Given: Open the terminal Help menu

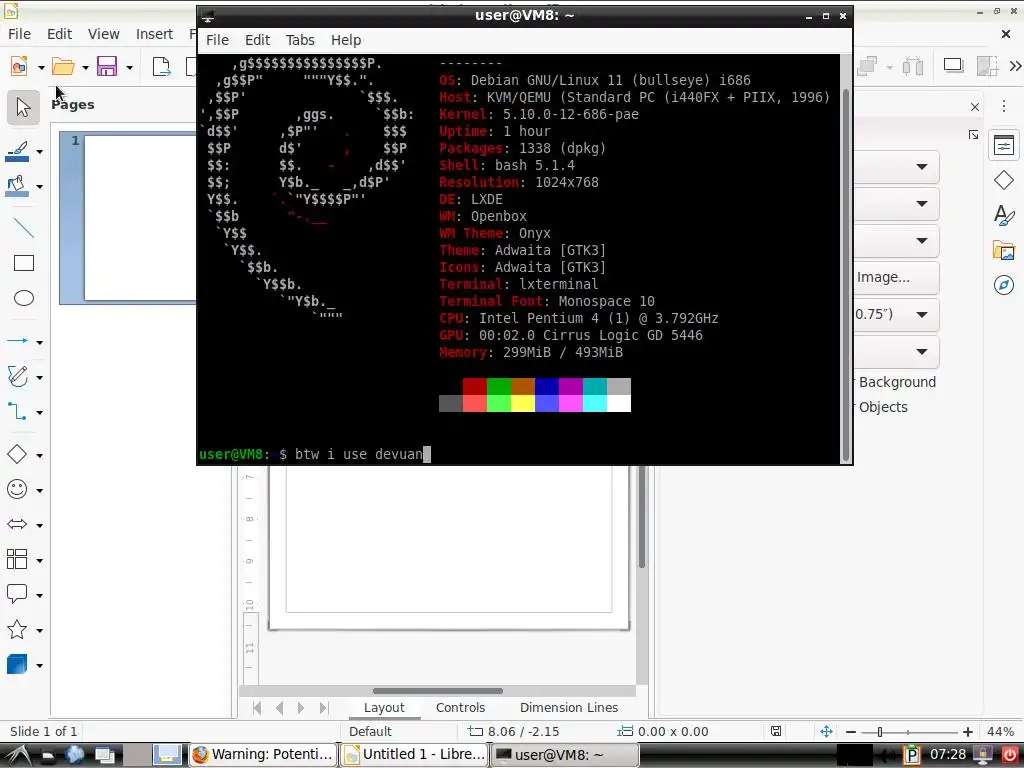Looking at the screenshot, I should click(345, 40).
